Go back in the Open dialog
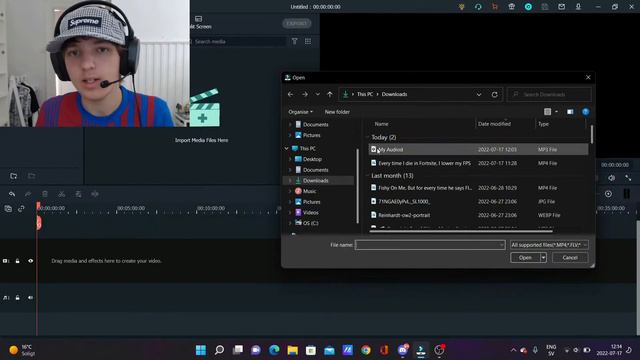 291,94
